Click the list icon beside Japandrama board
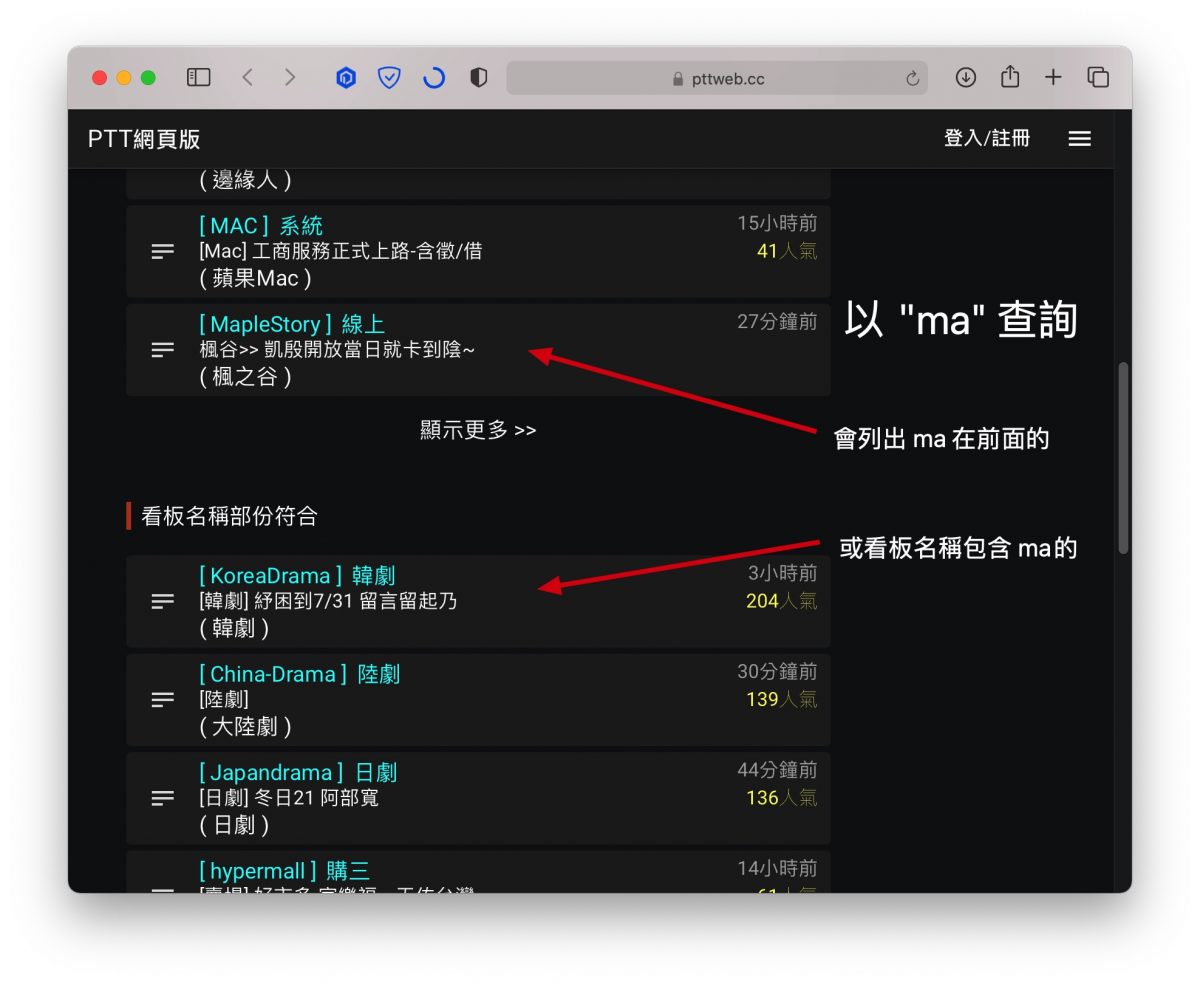This screenshot has height=983, width=1200. click(162, 798)
